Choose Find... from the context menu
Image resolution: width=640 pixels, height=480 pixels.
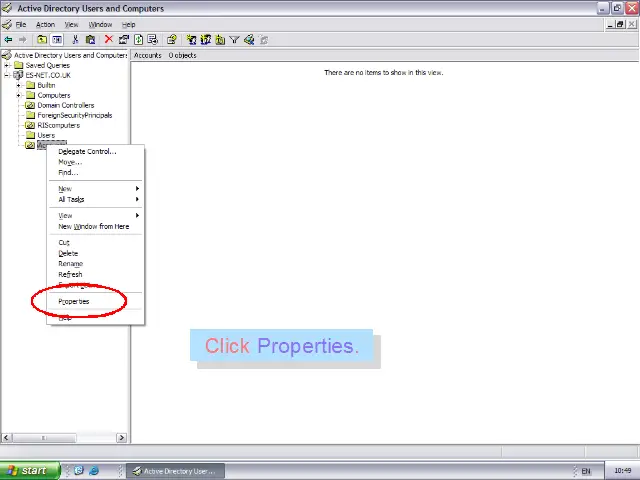[x=96, y=173]
